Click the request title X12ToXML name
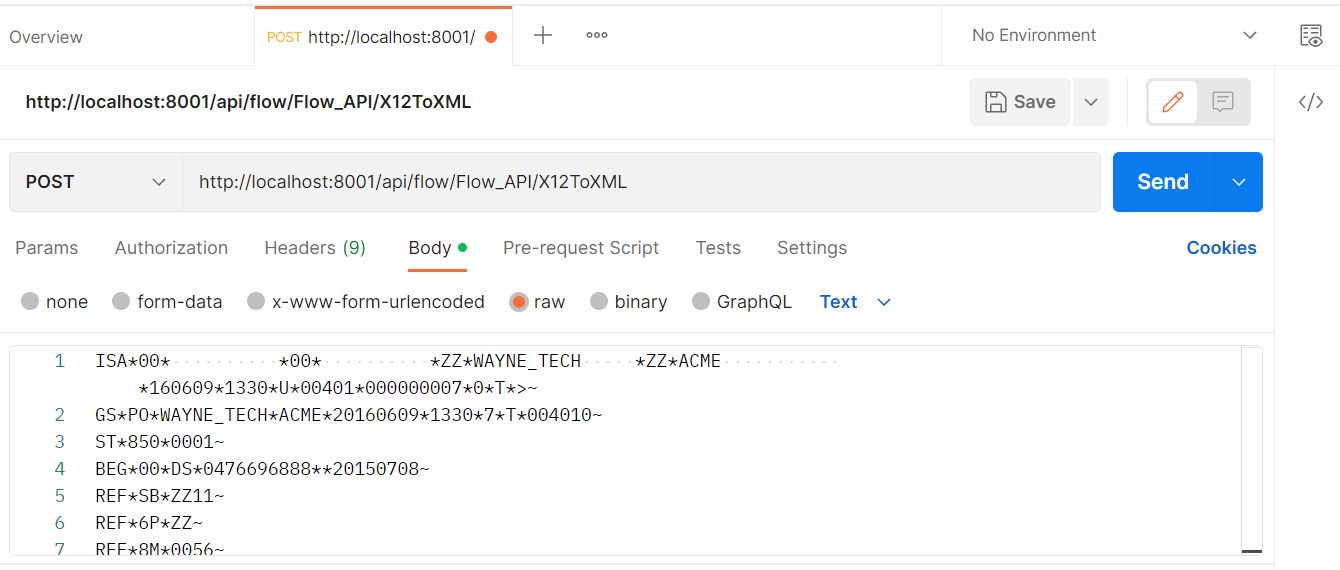The height and width of the screenshot is (570, 1340). click(x=248, y=102)
